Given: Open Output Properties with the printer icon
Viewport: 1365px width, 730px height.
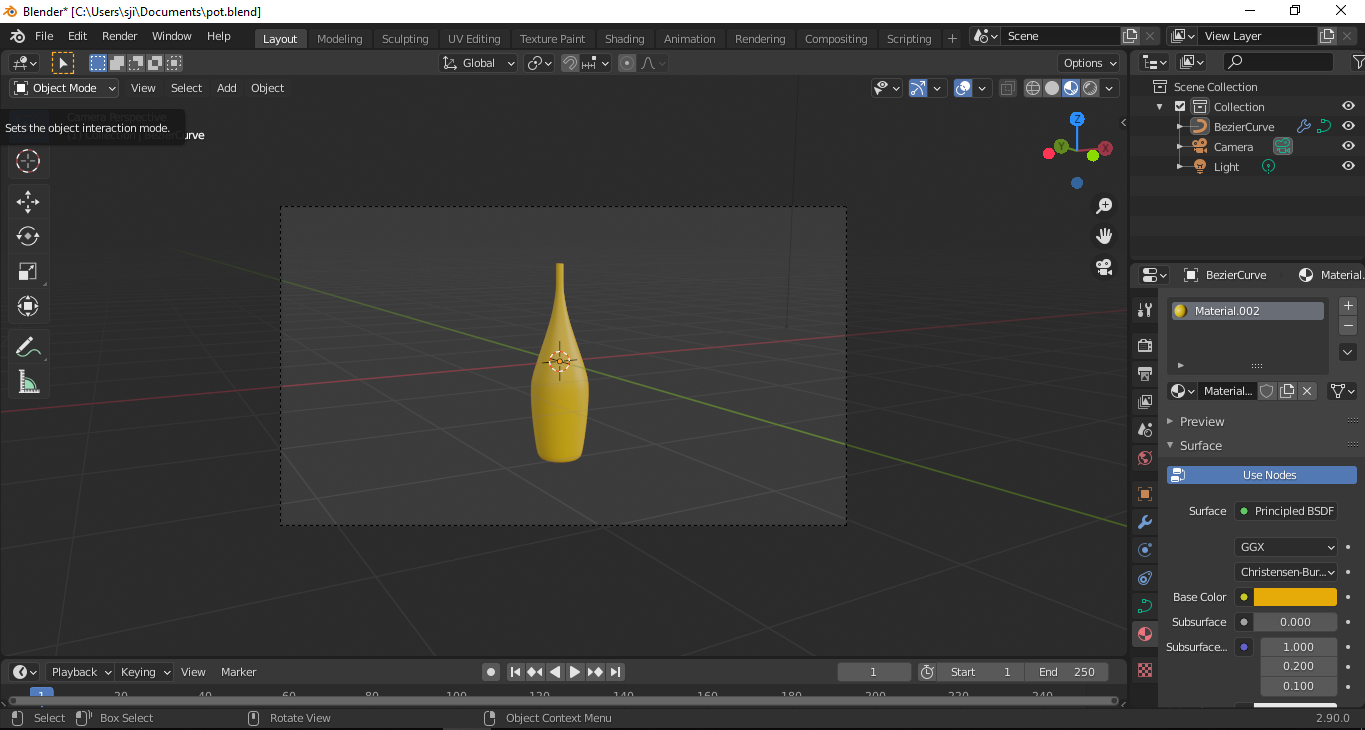Looking at the screenshot, I should (x=1144, y=374).
